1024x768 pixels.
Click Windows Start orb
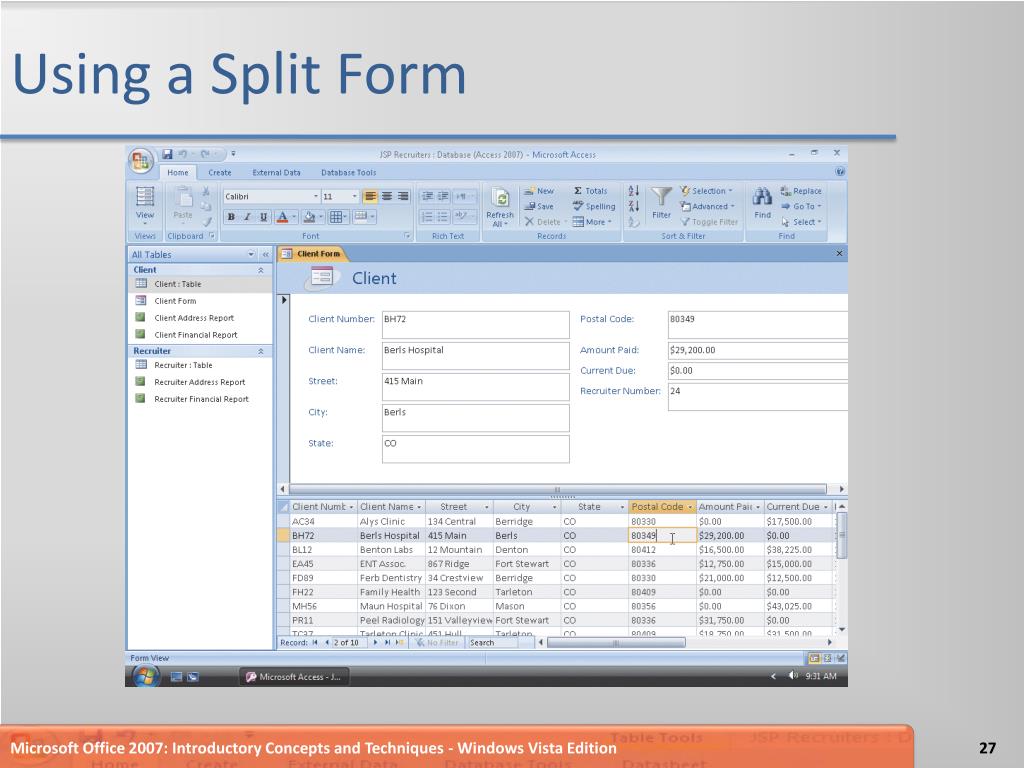[x=146, y=676]
